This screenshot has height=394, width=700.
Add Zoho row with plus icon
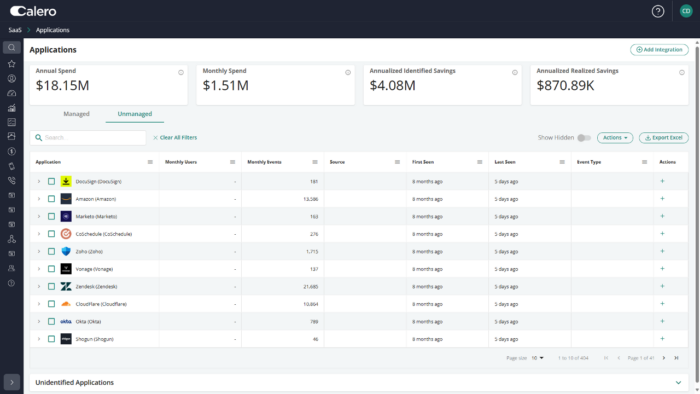pos(662,251)
